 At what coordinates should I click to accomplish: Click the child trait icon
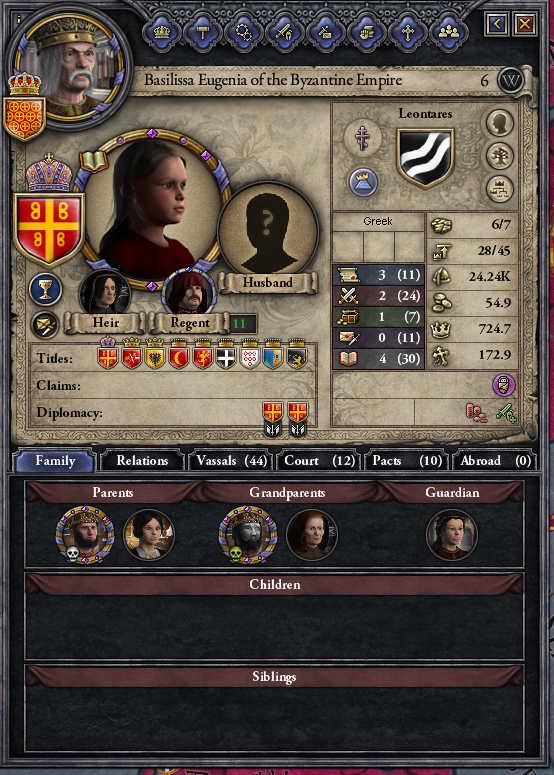504,386
